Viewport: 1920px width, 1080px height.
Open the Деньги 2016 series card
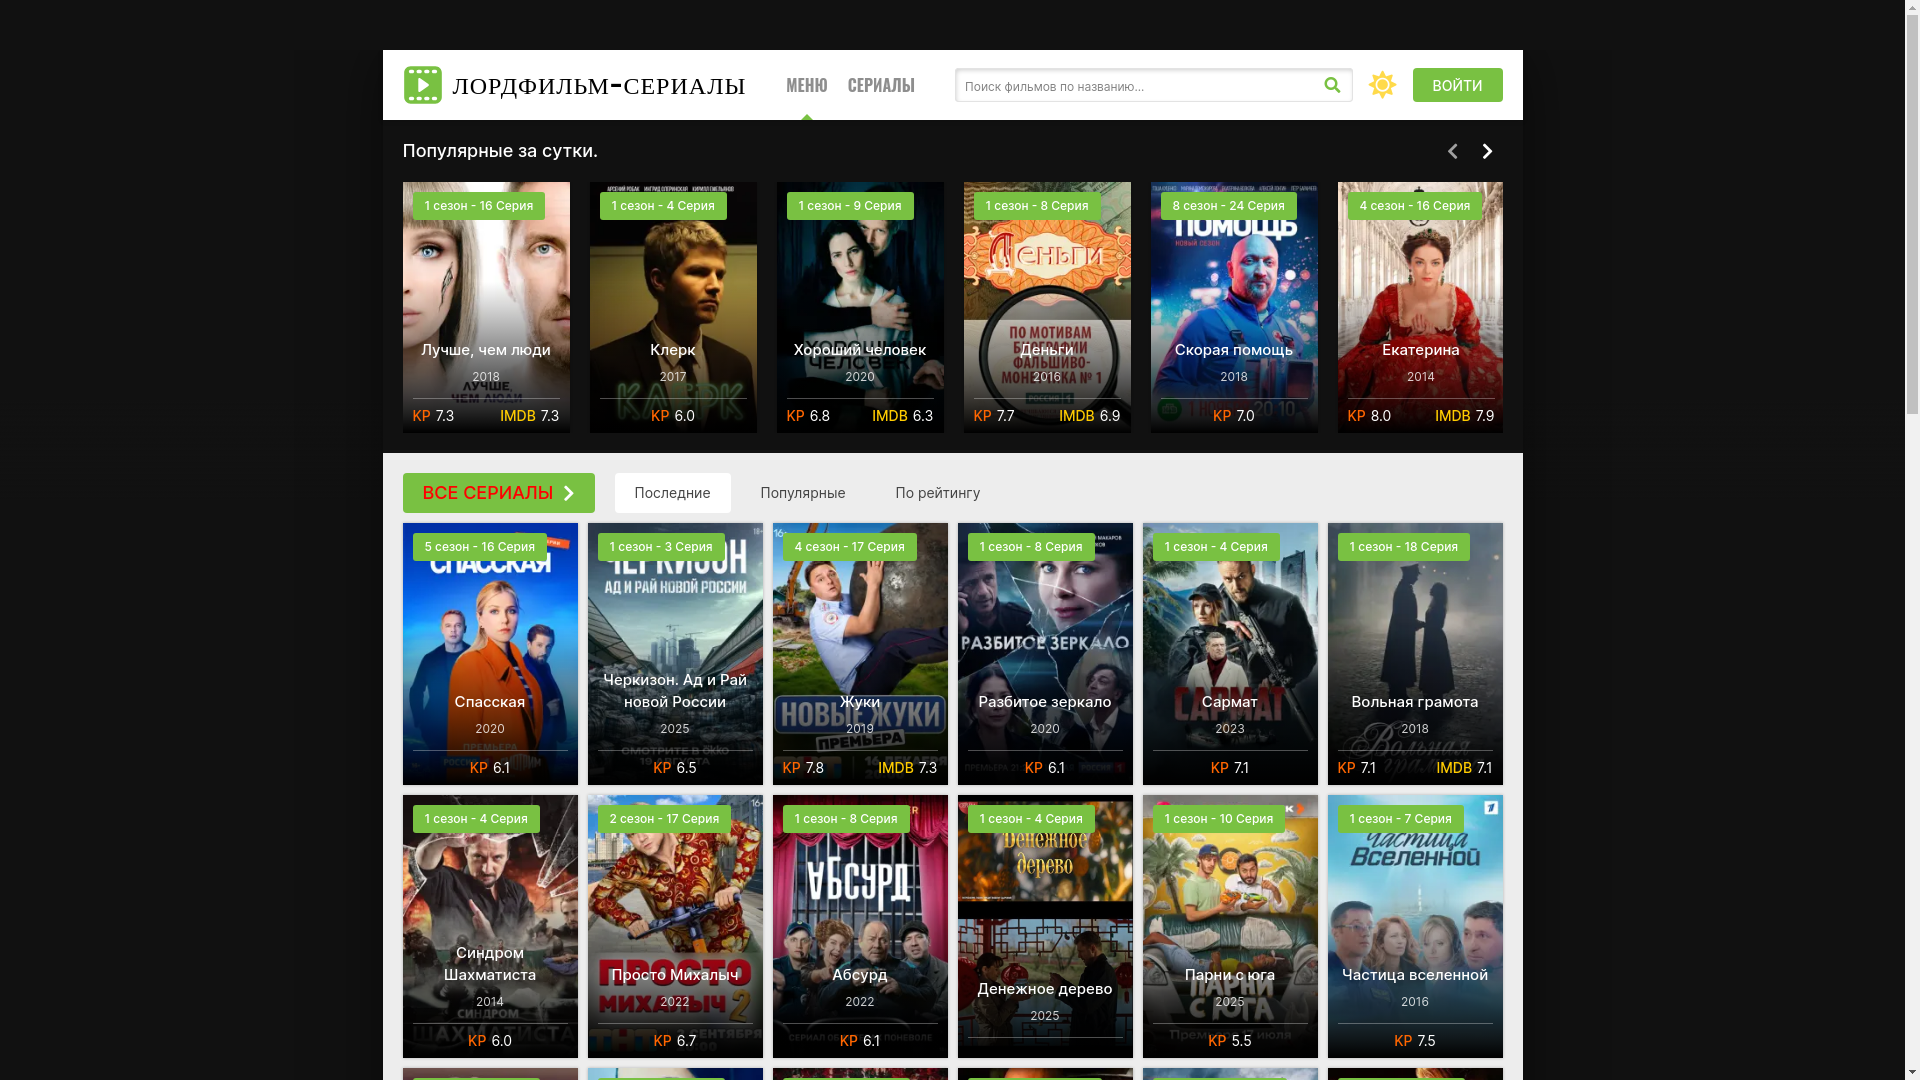[1047, 307]
